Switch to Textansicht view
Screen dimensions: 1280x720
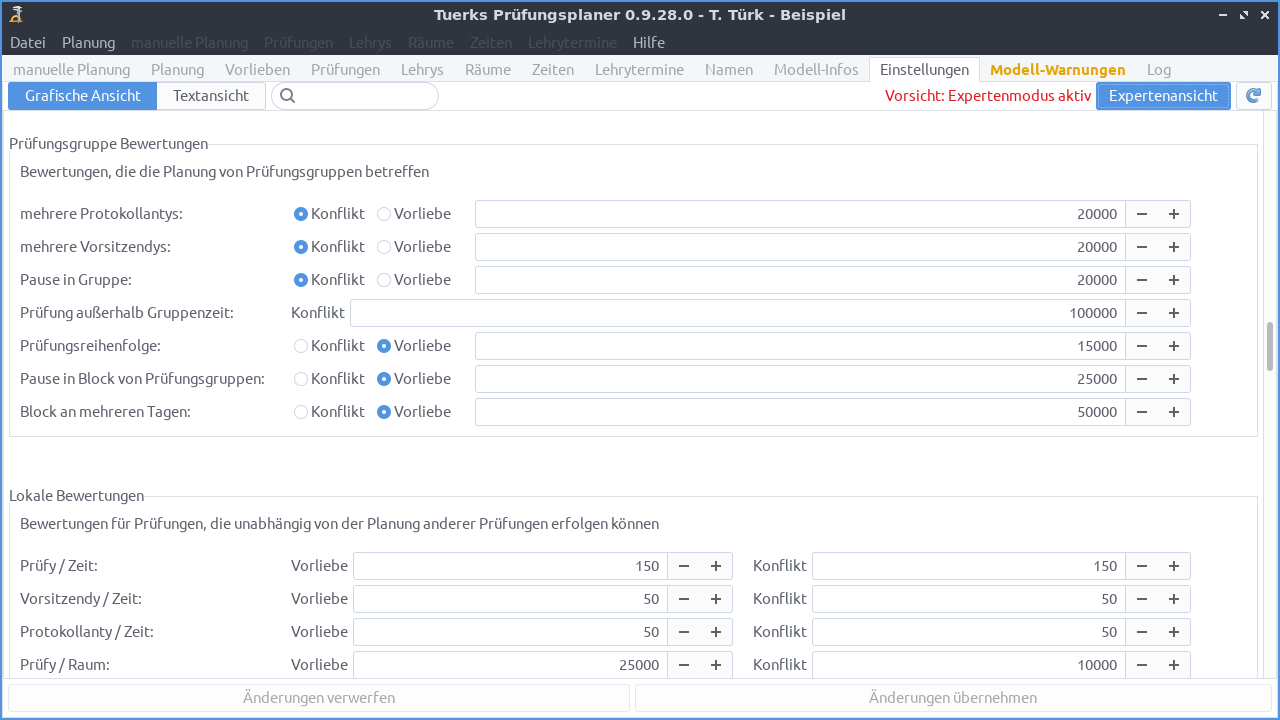[x=210, y=95]
